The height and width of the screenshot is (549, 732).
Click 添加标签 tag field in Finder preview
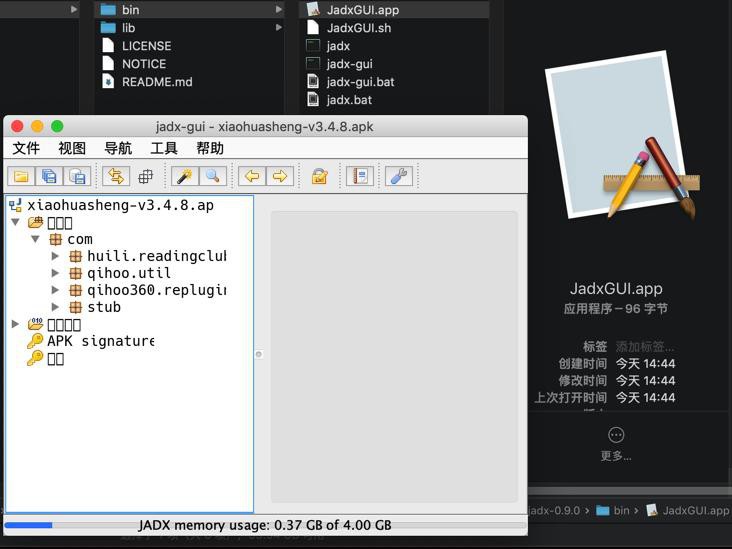[644, 347]
